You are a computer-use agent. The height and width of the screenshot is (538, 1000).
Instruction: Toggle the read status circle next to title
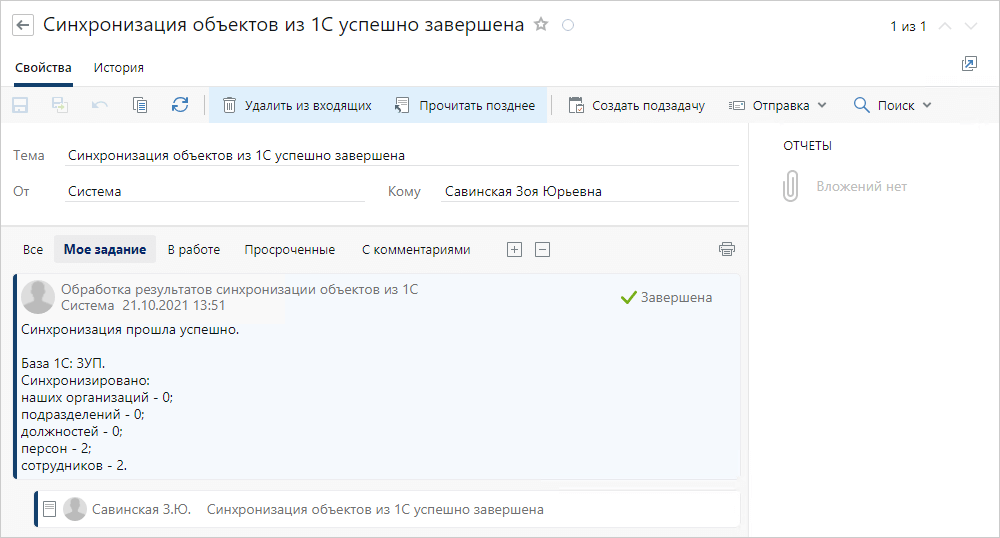[x=568, y=25]
